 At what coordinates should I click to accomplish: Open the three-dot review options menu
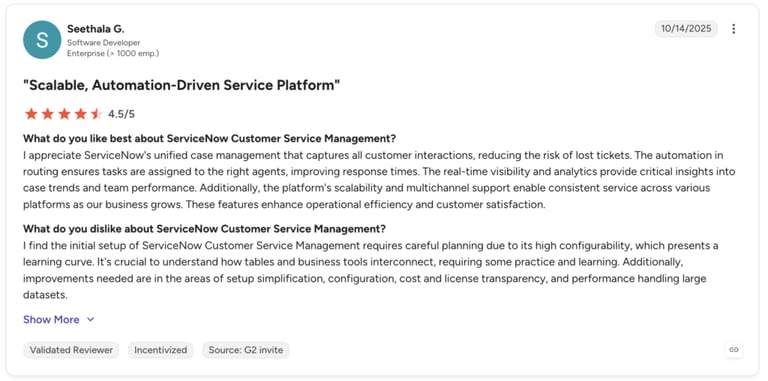click(x=733, y=29)
